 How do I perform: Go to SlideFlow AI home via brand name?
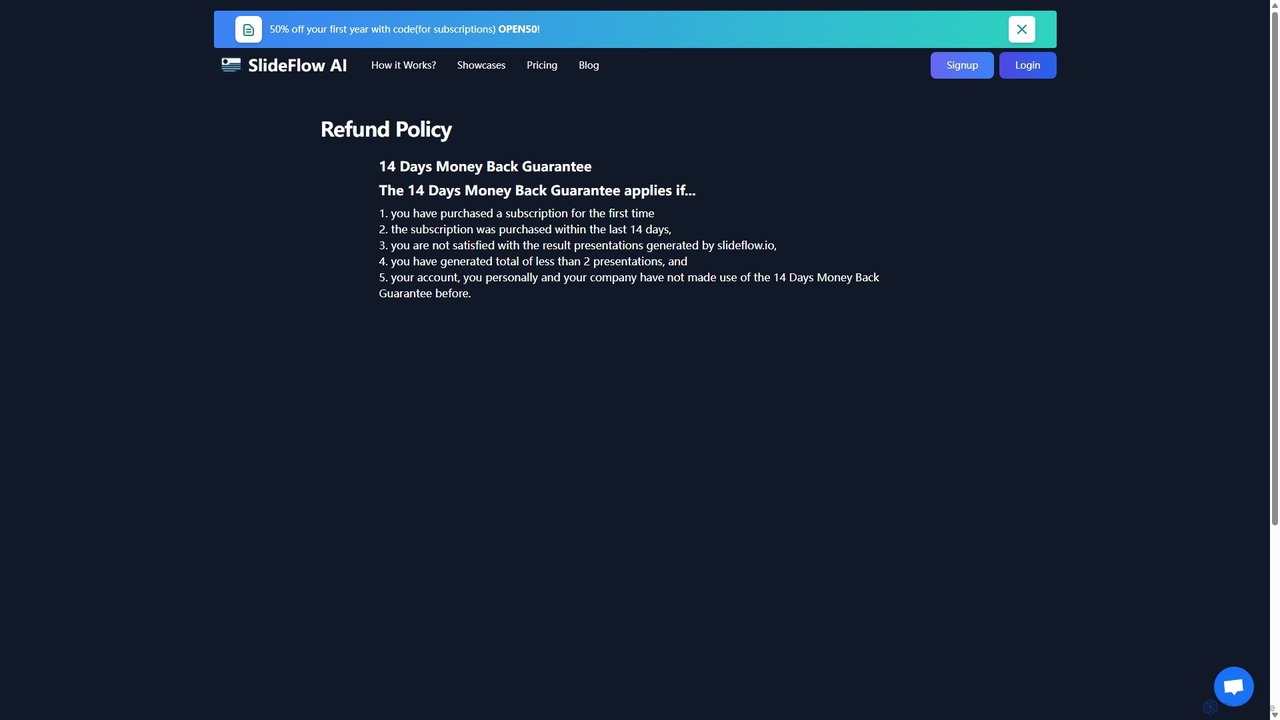pyautogui.click(x=297, y=65)
